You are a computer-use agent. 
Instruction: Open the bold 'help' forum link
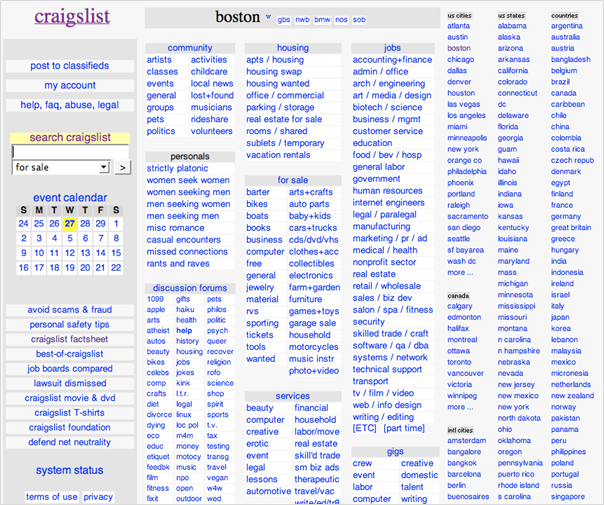(x=184, y=331)
